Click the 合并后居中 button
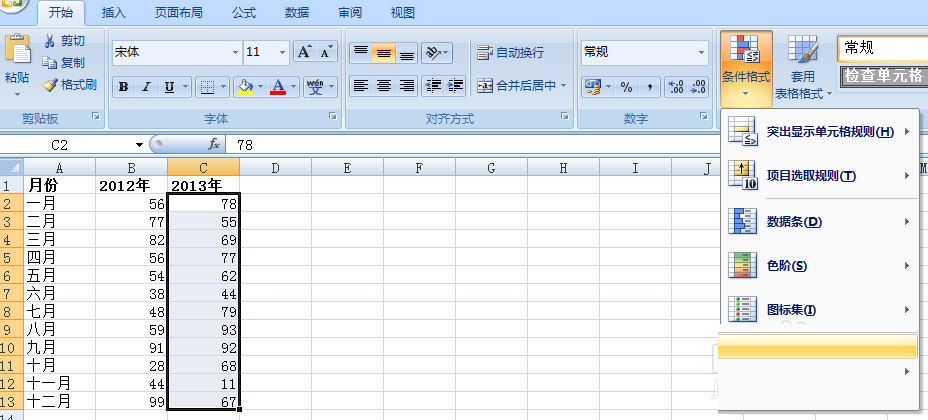This screenshot has width=928, height=420. pos(522,86)
